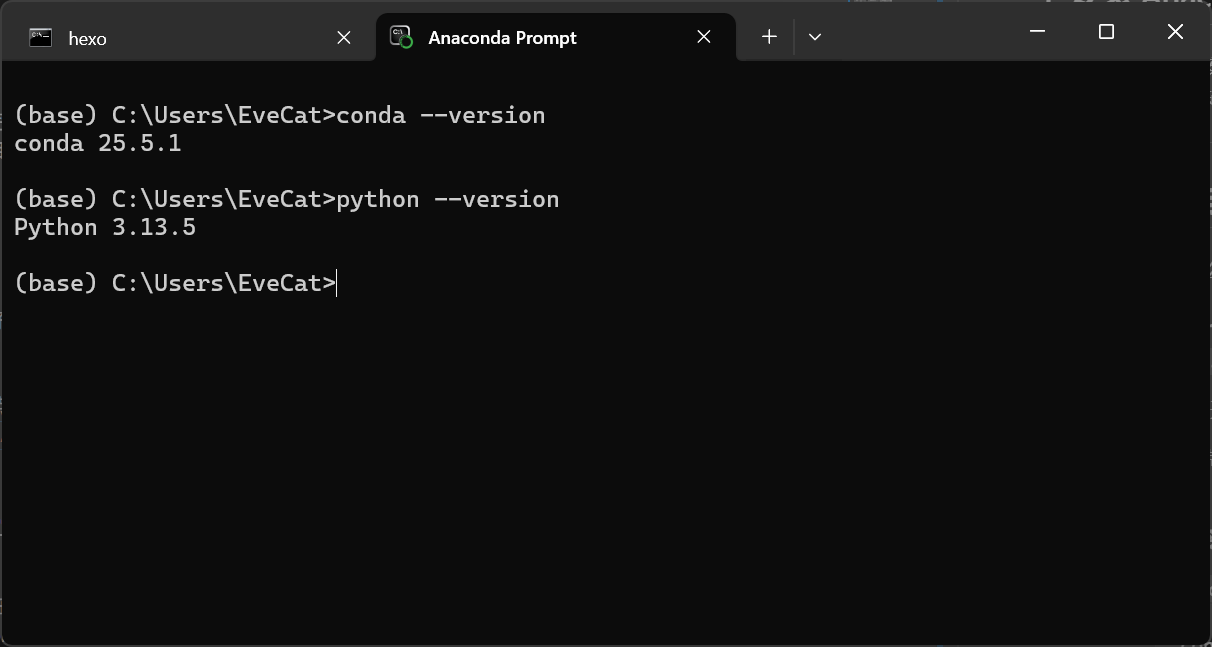
Task: Close the terminal window
Action: point(1175,32)
